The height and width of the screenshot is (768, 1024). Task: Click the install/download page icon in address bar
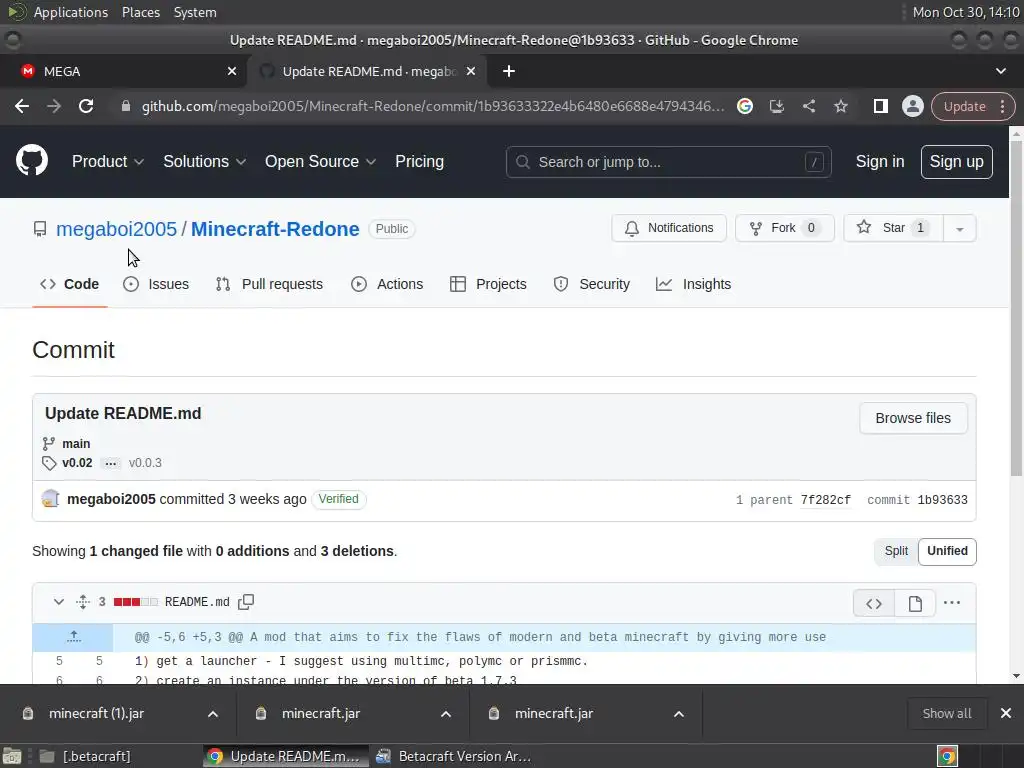tap(776, 106)
